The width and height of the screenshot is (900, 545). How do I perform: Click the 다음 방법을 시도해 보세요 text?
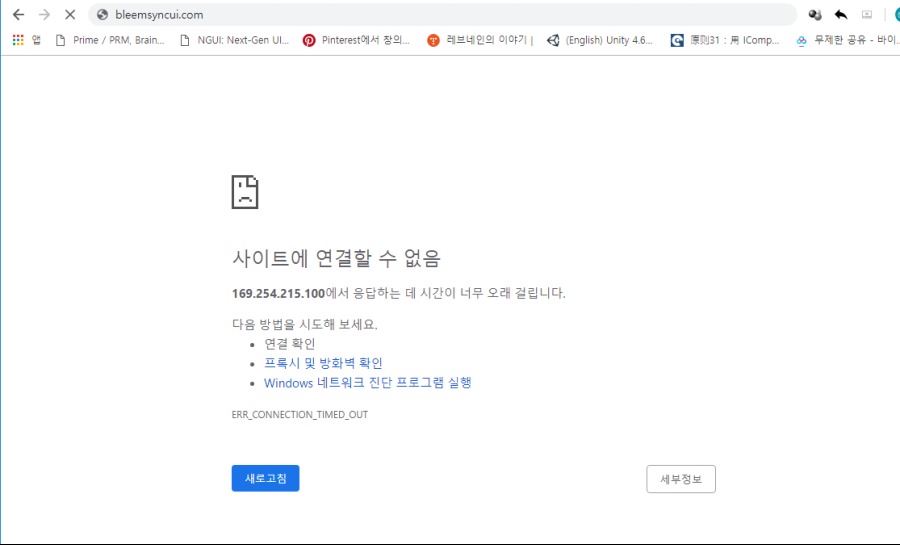(305, 324)
